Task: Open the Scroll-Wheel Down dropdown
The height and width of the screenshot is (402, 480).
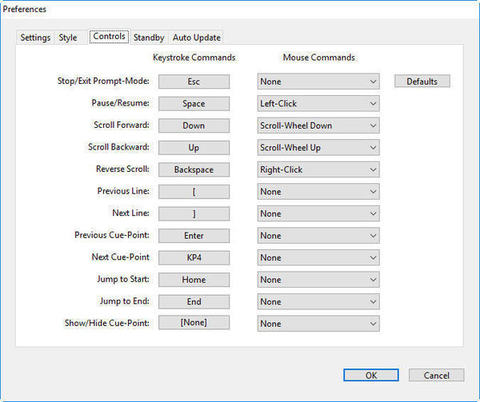Action: [x=318, y=126]
